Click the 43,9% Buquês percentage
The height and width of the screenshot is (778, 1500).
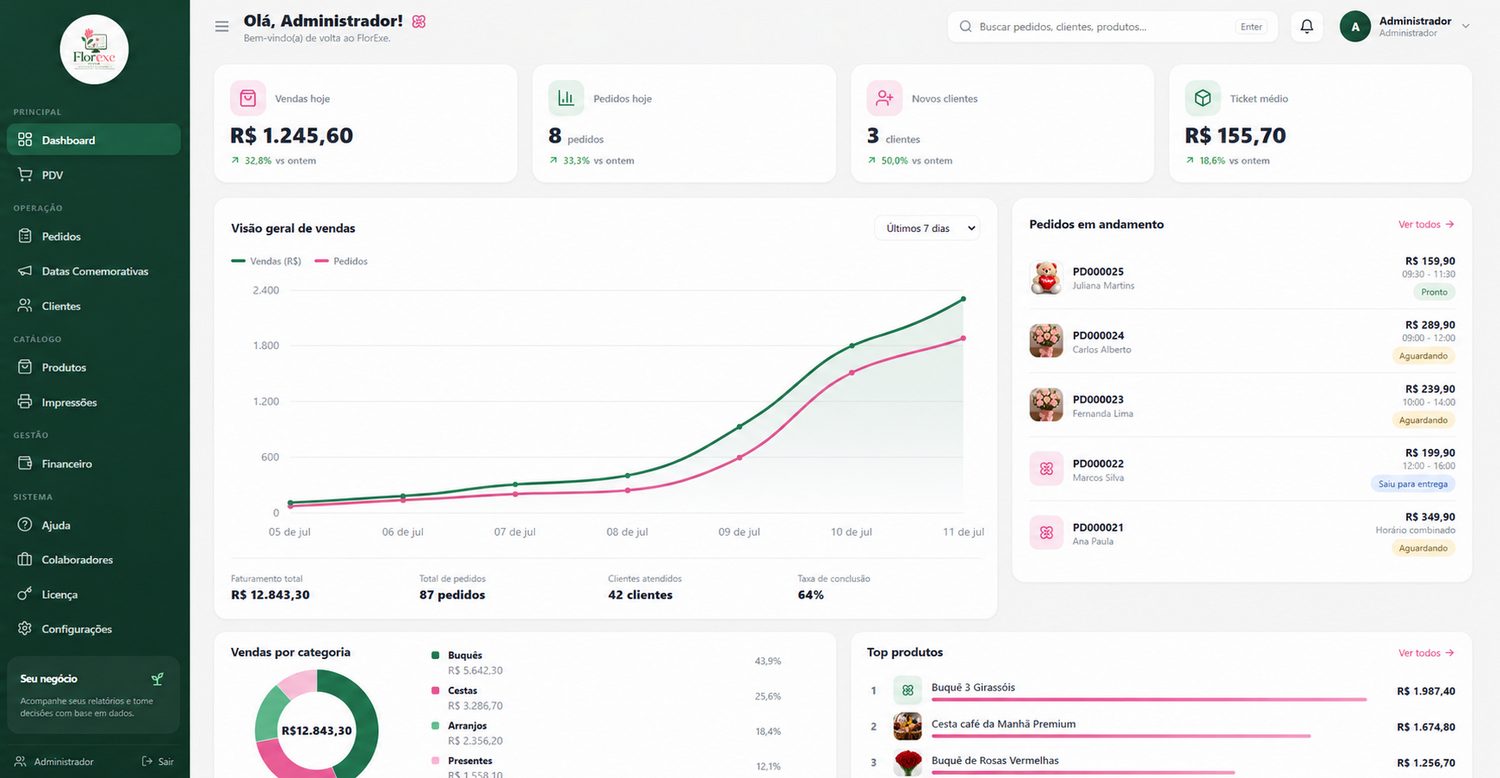[x=768, y=661]
